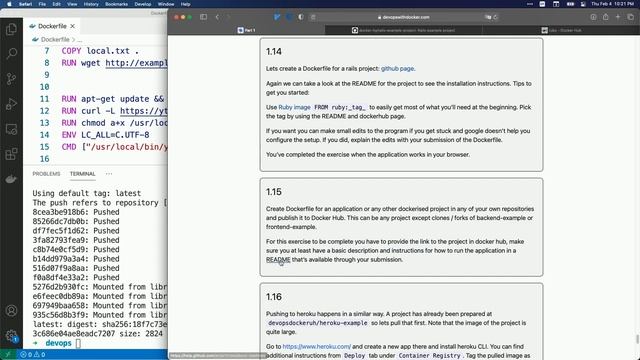The height and width of the screenshot is (360, 640).
Task: Click the Safari page vertical scrollbar
Action: click(x=637, y=339)
